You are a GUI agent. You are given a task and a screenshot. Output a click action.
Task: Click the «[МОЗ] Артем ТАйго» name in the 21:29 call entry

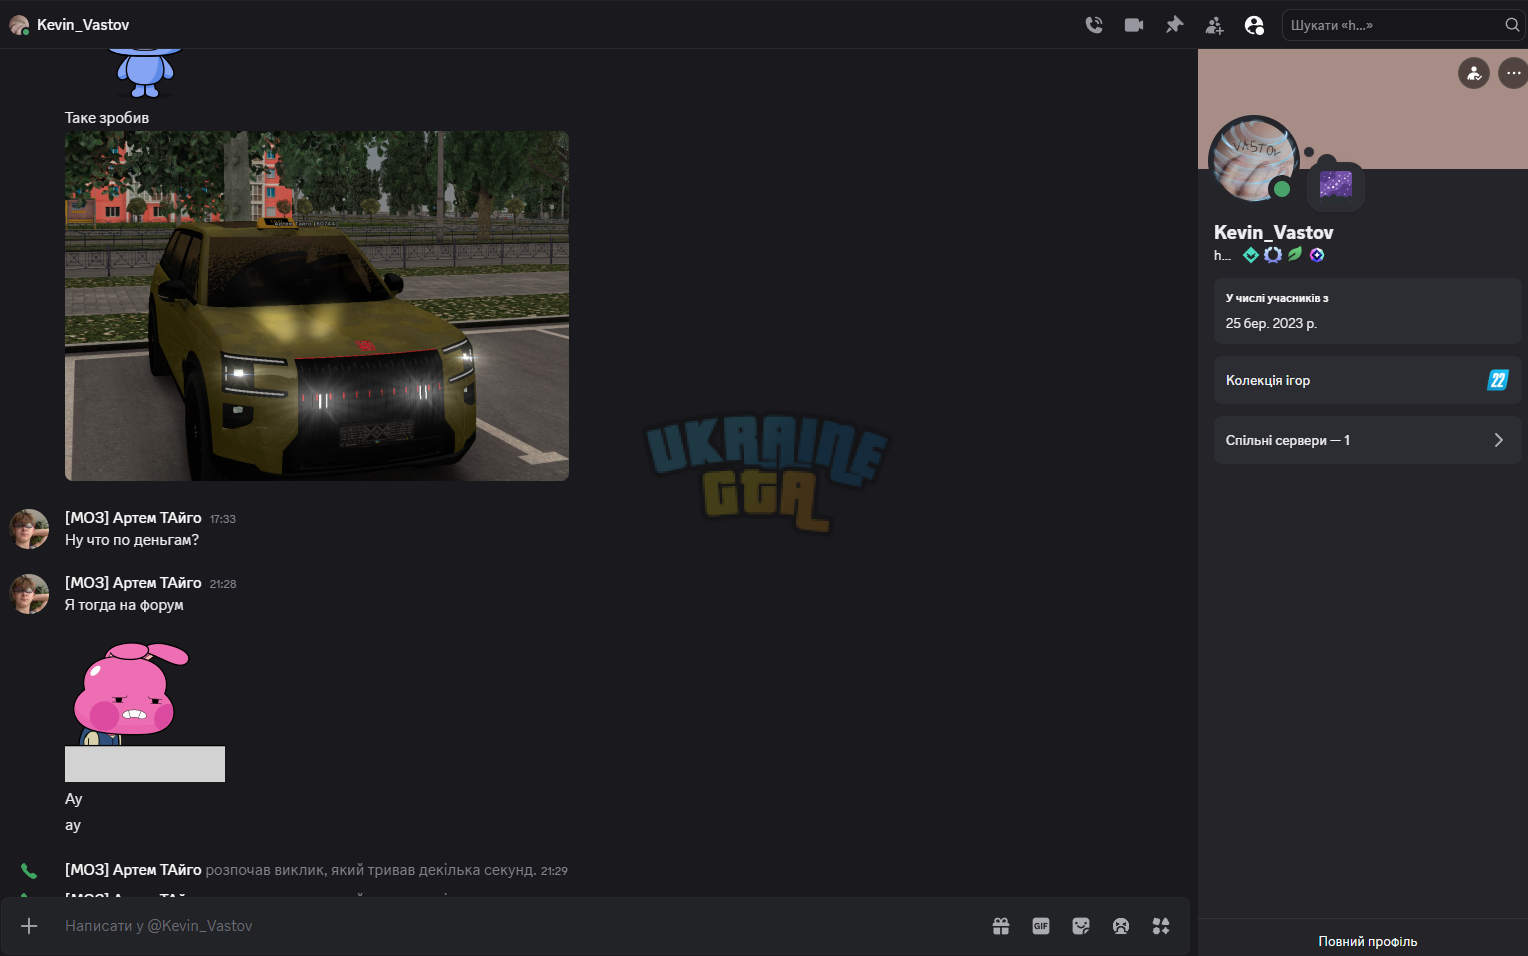(133, 870)
